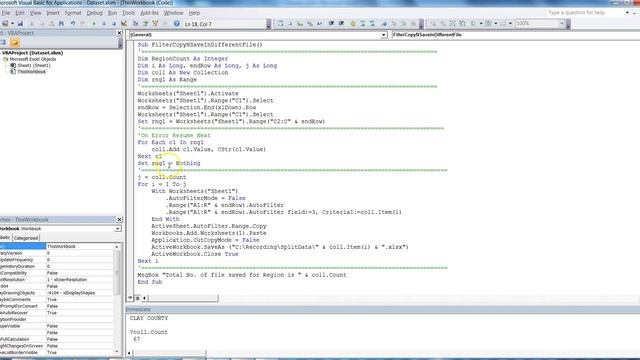This screenshot has height=360, width=640.
Task: Select Sheet1 (Sheet1) in project tree
Action: click(x=34, y=65)
